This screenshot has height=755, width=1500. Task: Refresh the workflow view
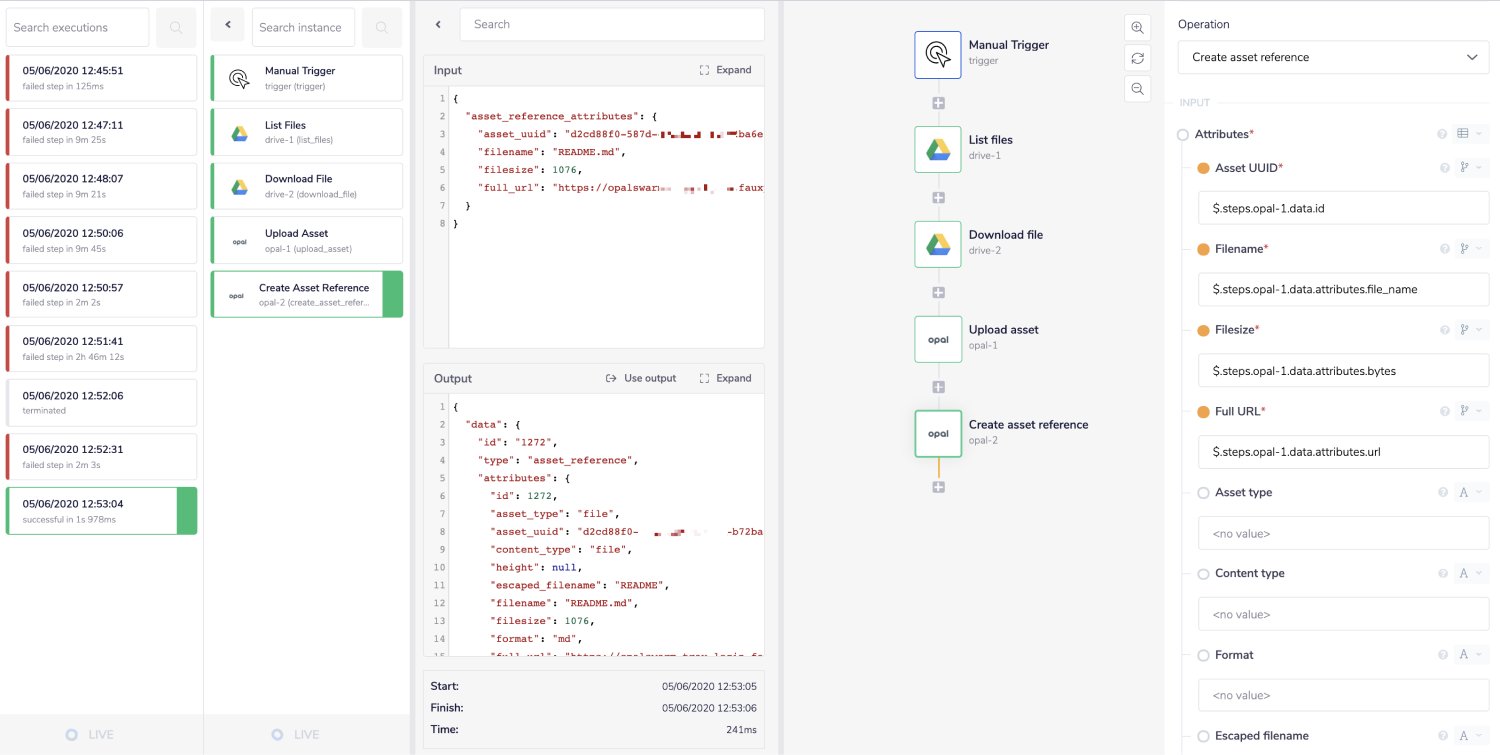pos(1137,58)
